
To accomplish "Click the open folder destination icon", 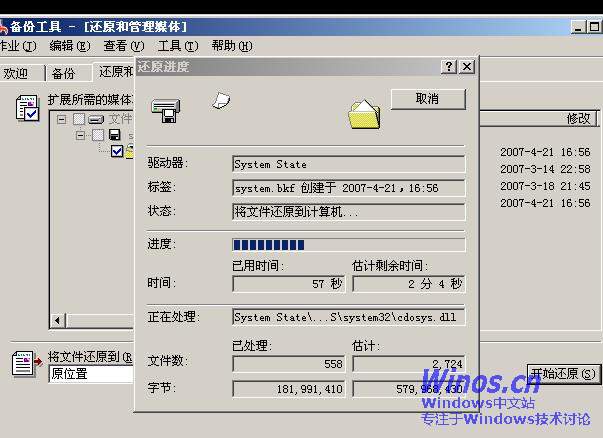I will 364,114.
